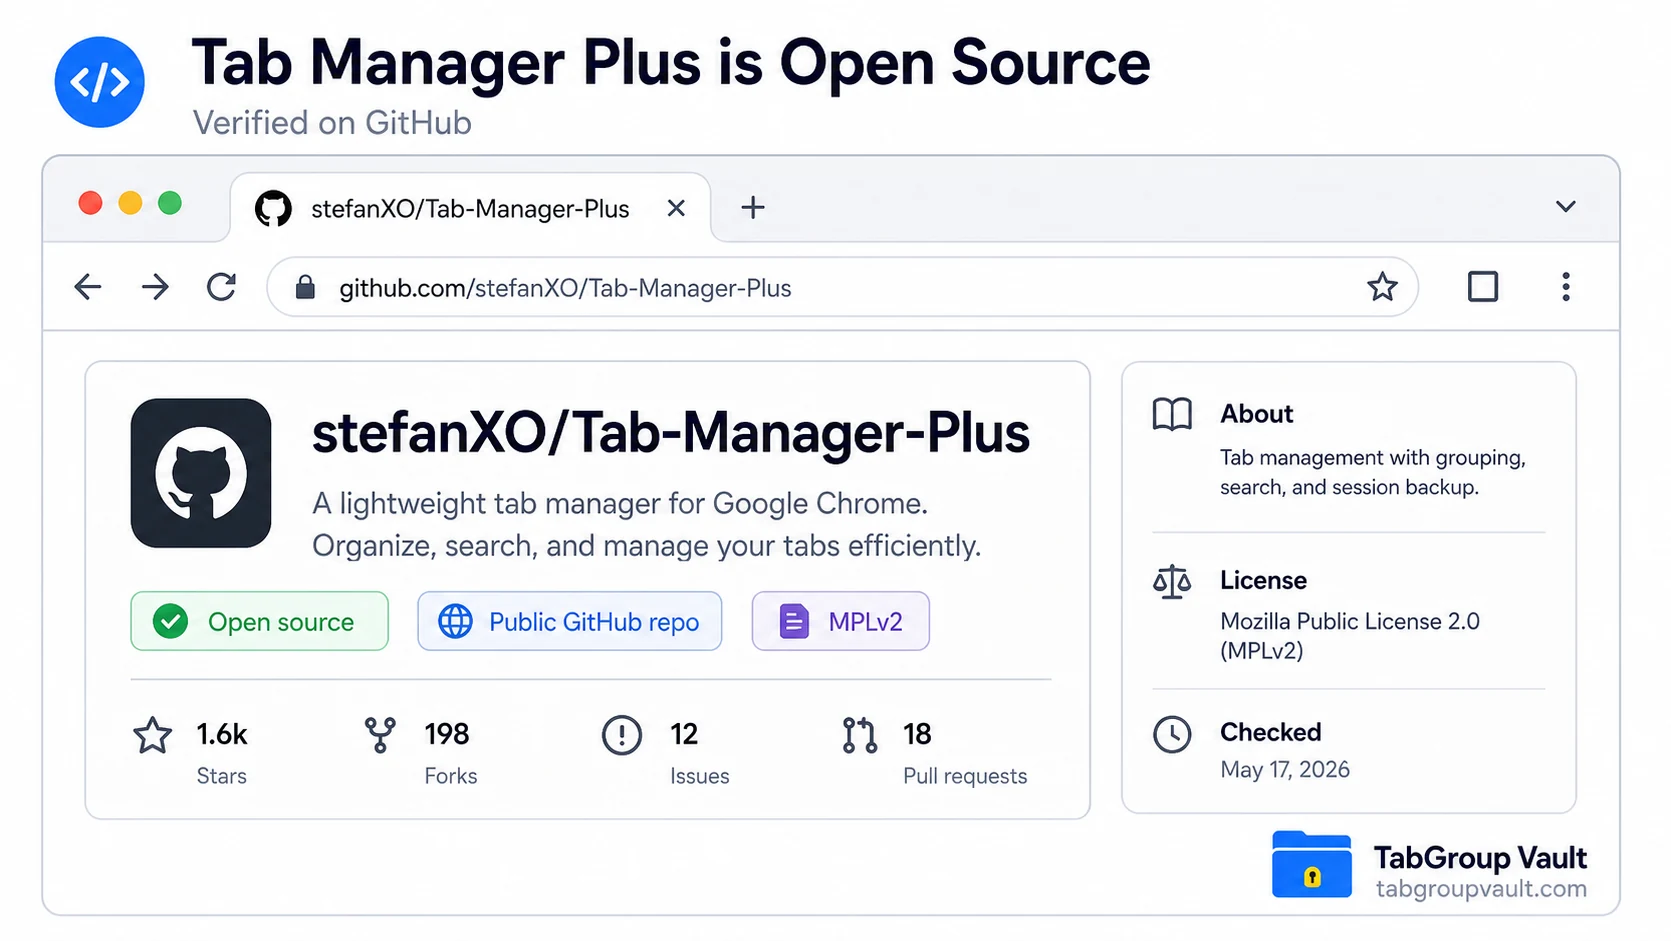Click the Open source green badge

click(259, 621)
